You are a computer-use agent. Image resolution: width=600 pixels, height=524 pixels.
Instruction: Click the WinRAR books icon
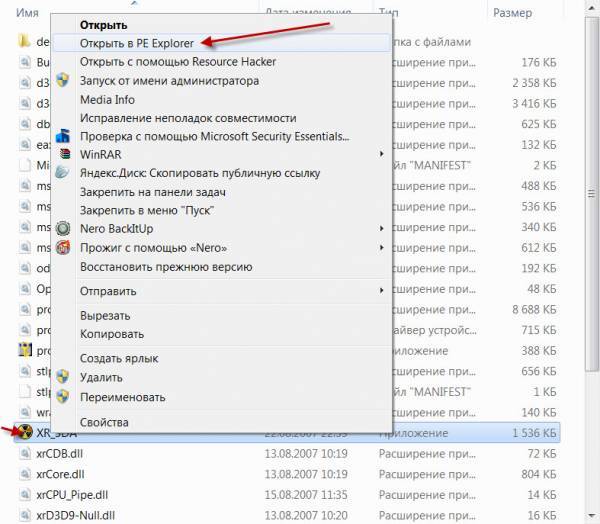pos(65,154)
